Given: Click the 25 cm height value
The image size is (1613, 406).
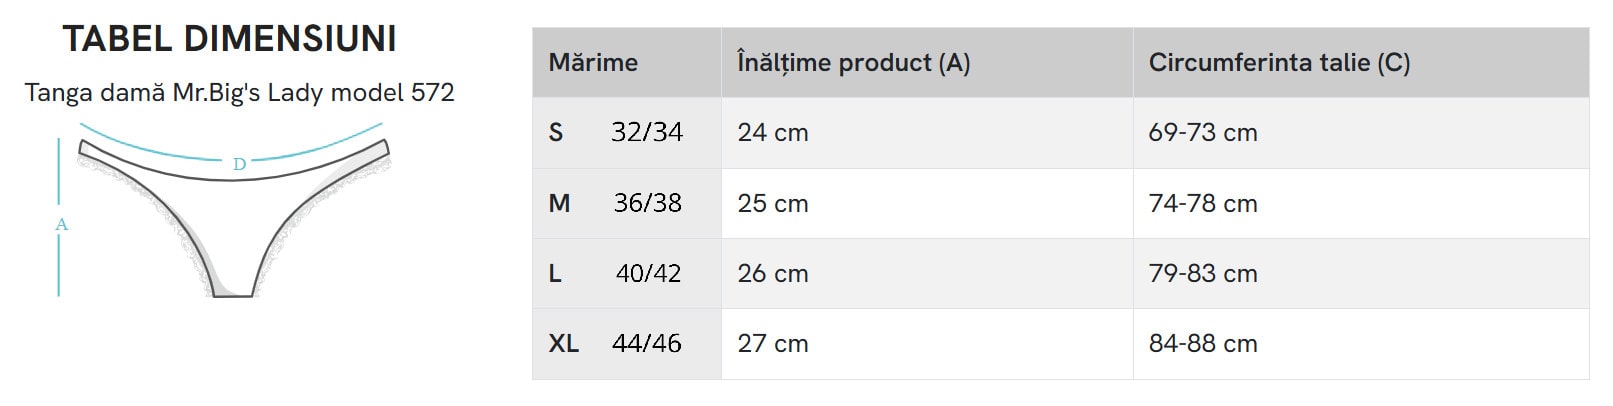Looking at the screenshot, I should pos(773,203).
